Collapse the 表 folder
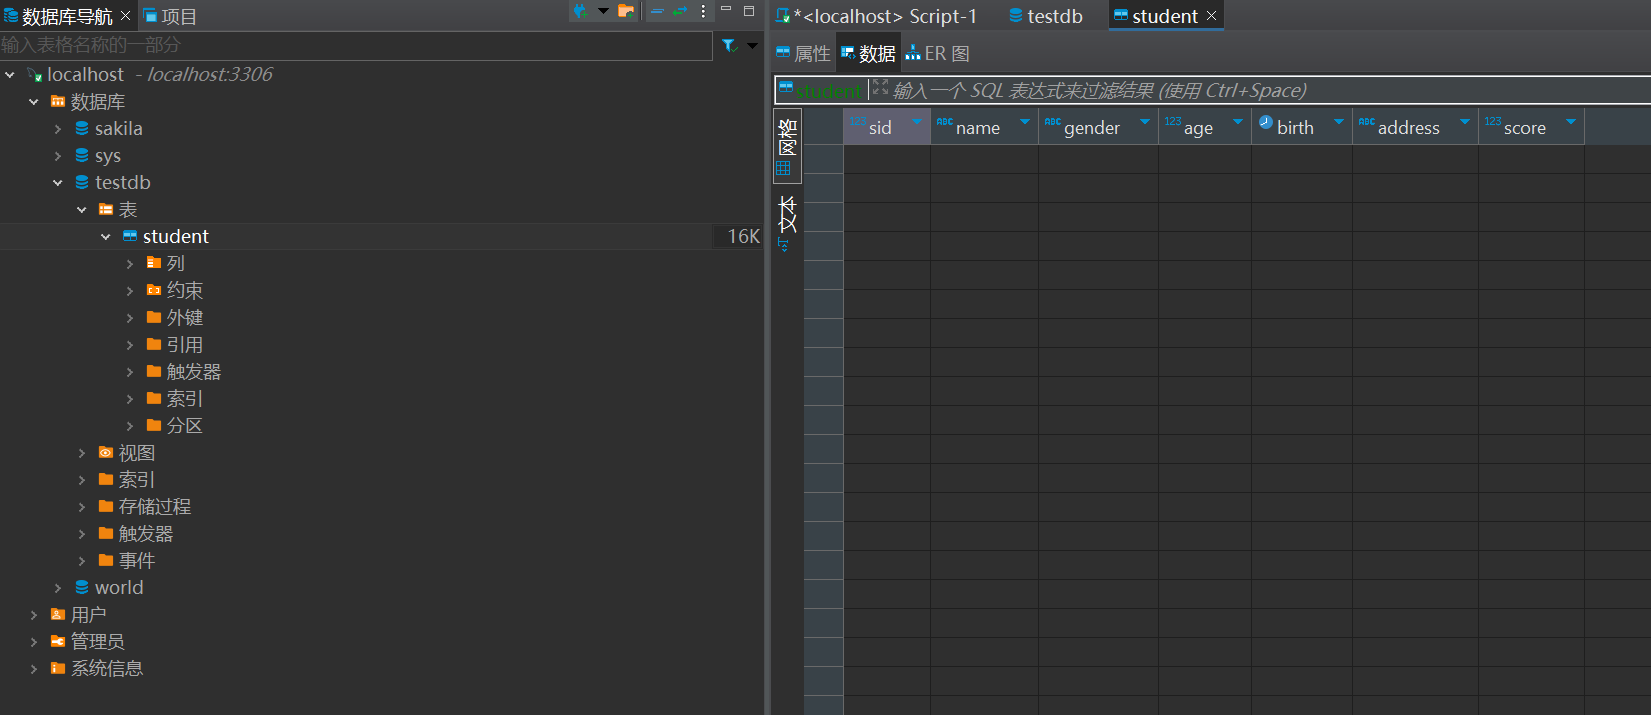This screenshot has width=1651, height=715. [x=82, y=210]
